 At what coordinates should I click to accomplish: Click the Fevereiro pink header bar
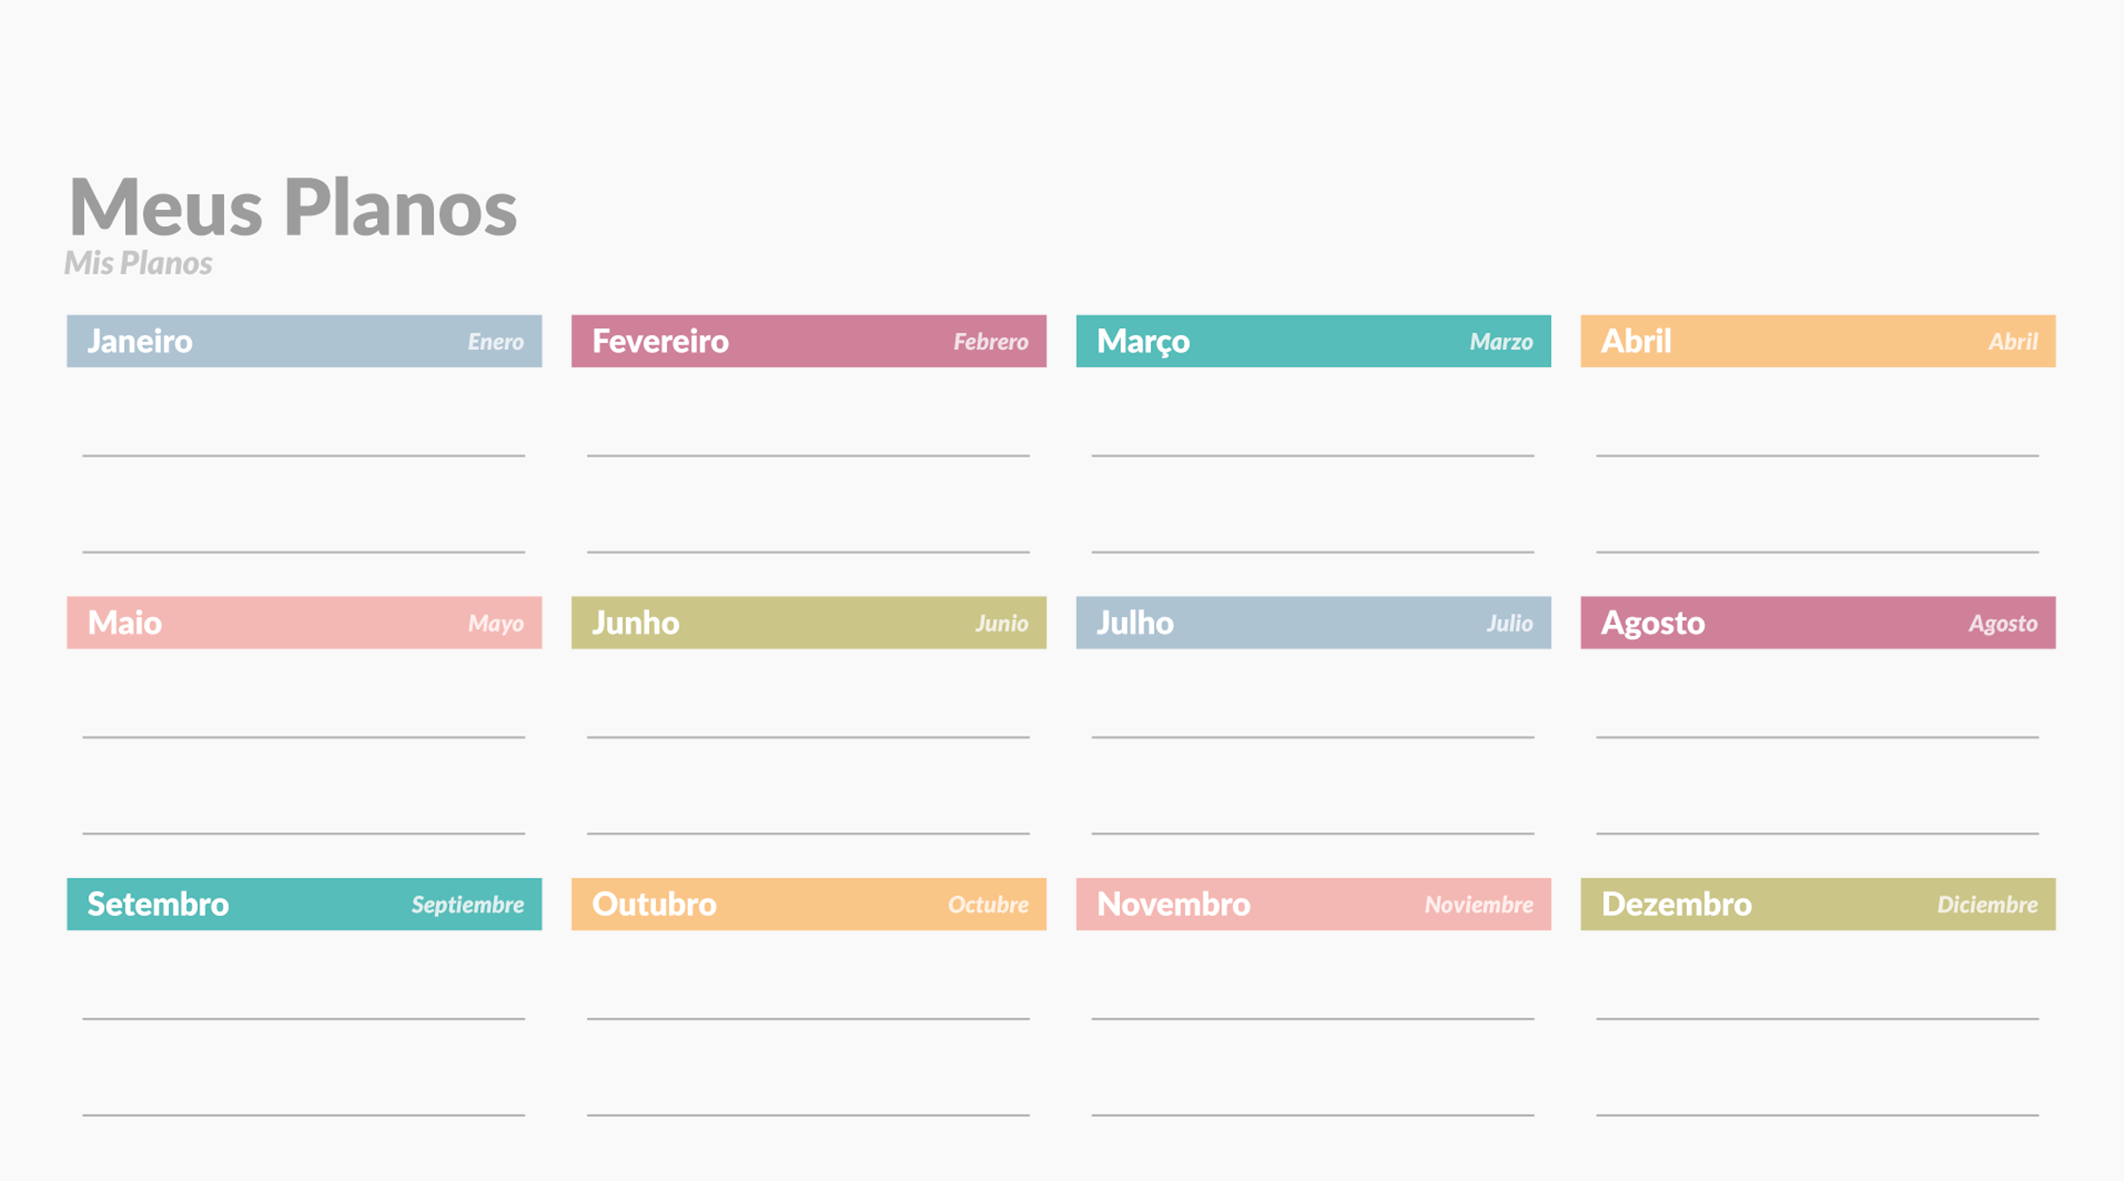(x=807, y=341)
